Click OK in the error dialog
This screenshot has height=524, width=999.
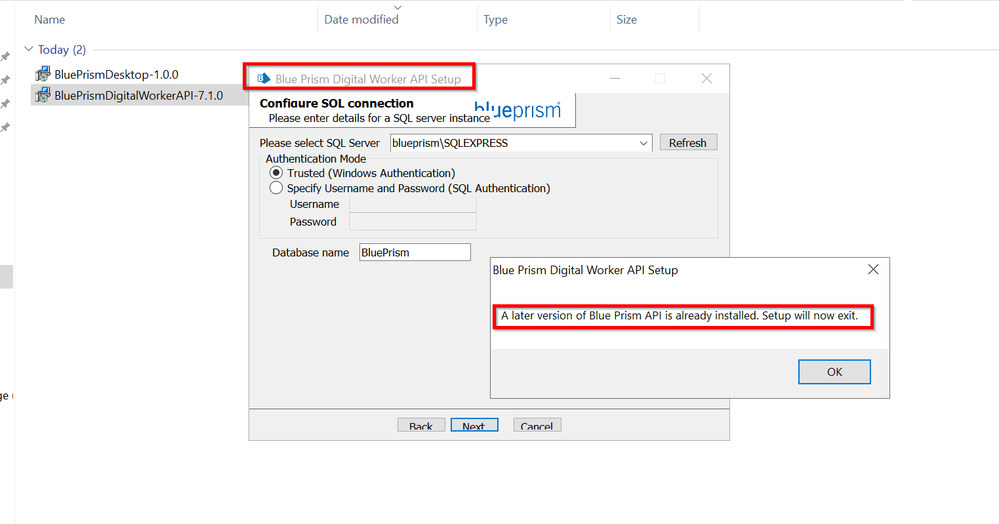click(x=834, y=372)
